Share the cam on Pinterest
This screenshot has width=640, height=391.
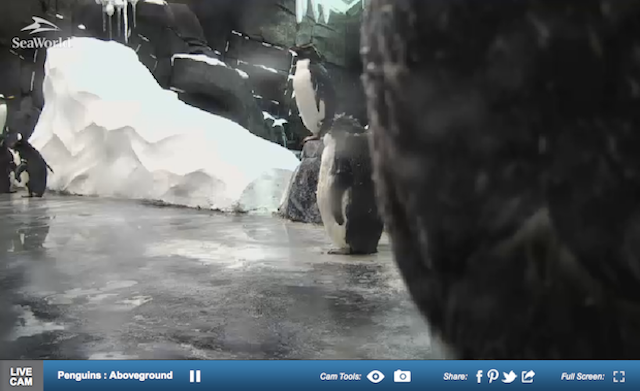tap(493, 376)
